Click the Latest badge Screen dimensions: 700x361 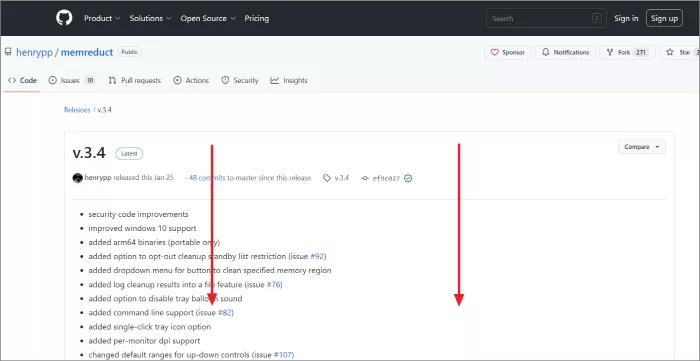coord(129,154)
